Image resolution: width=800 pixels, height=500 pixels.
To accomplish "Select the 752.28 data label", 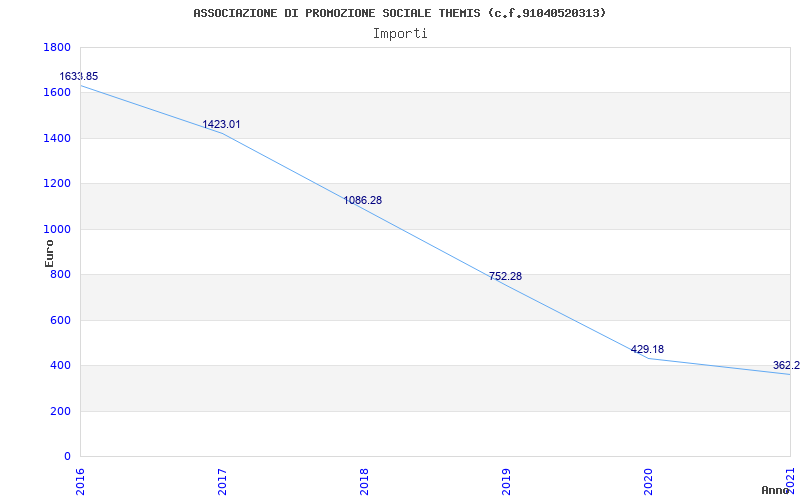I will click(x=505, y=277).
